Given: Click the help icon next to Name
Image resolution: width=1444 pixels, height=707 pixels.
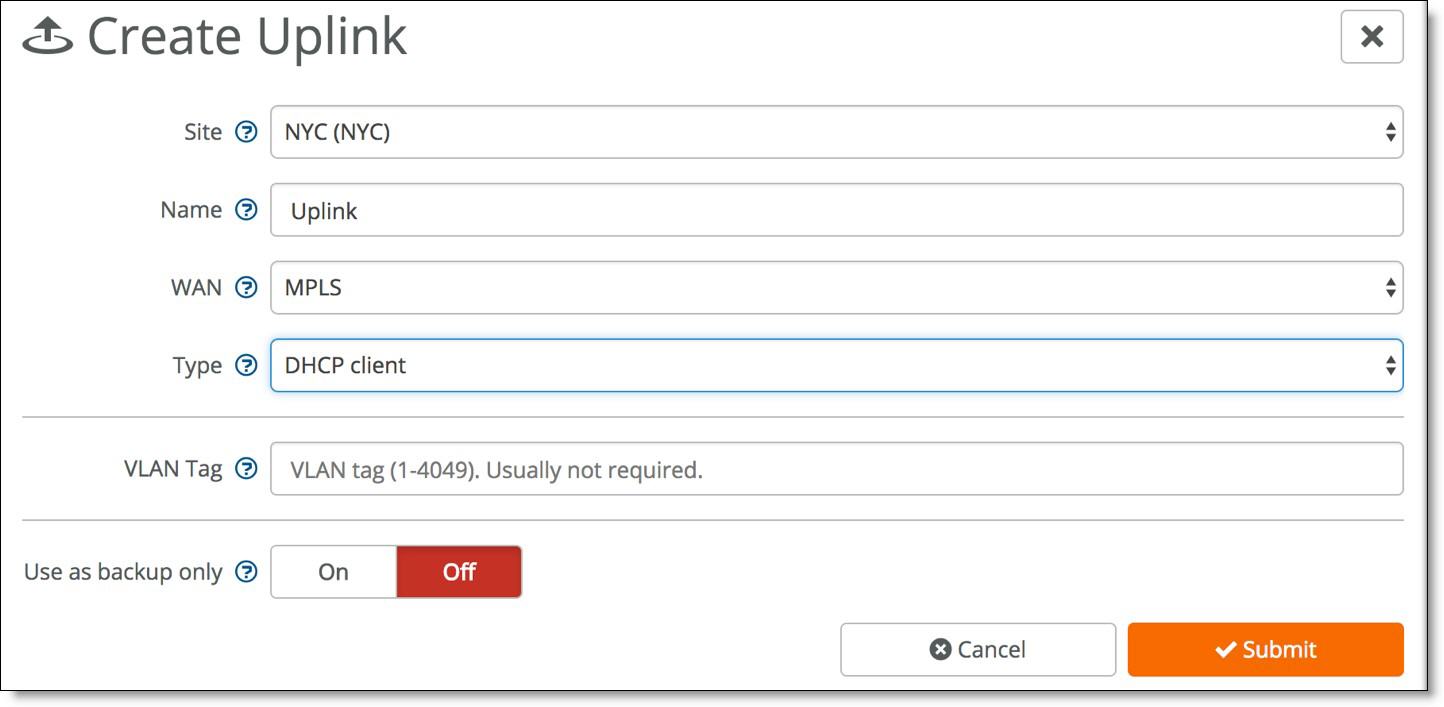Looking at the screenshot, I should [246, 210].
